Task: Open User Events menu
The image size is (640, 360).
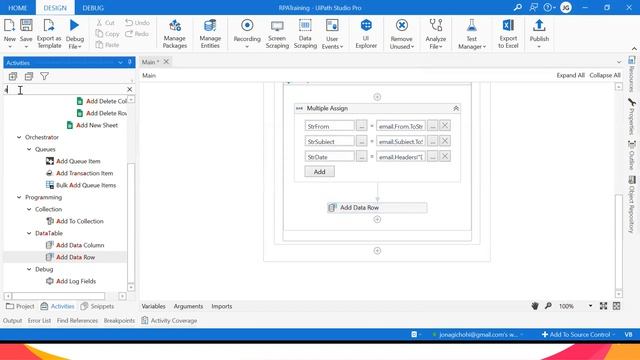Action: coord(332,34)
